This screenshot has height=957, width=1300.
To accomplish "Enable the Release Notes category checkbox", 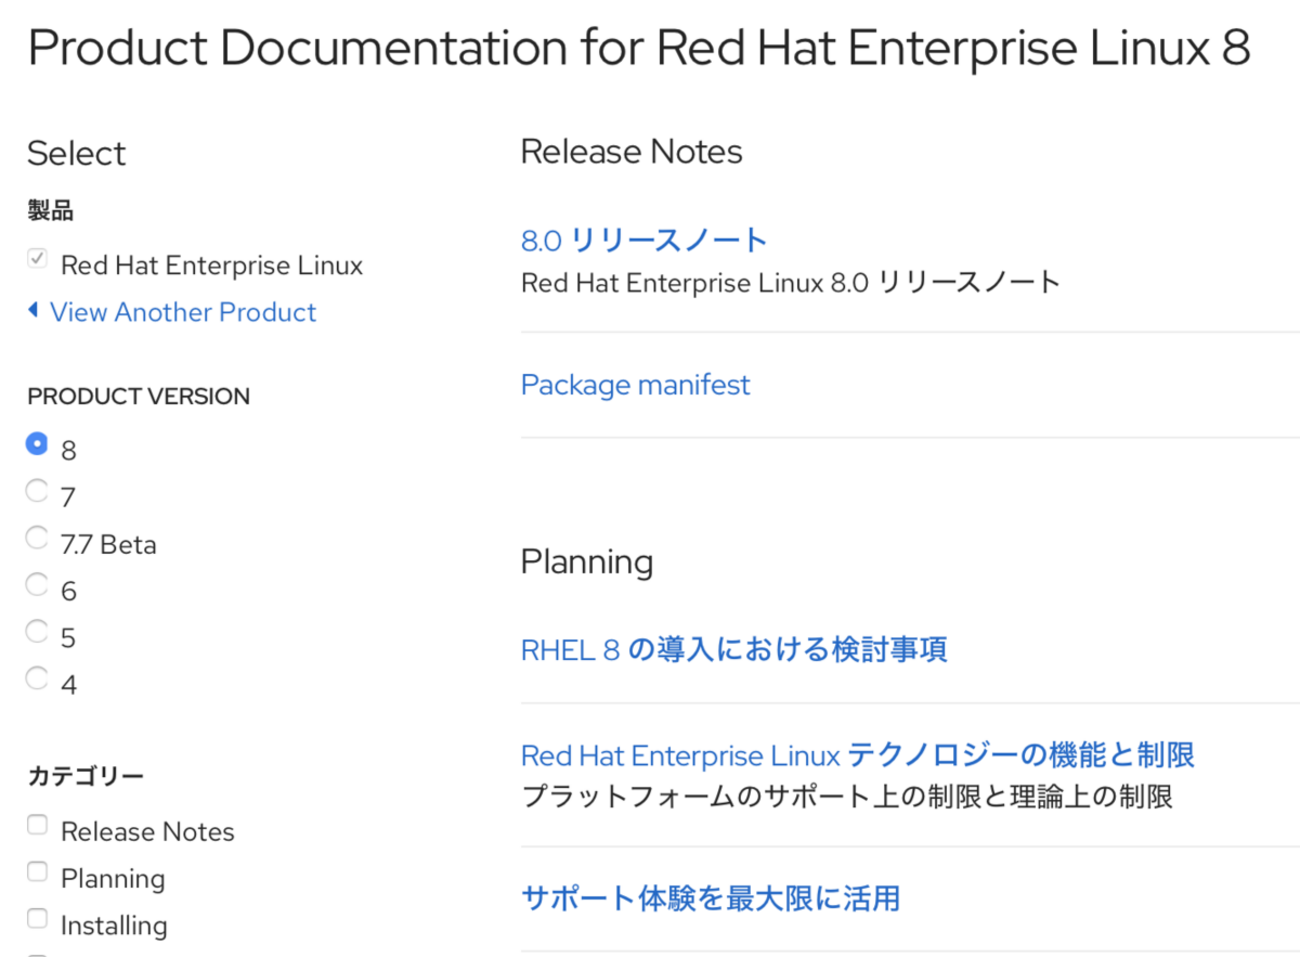I will click(37, 825).
